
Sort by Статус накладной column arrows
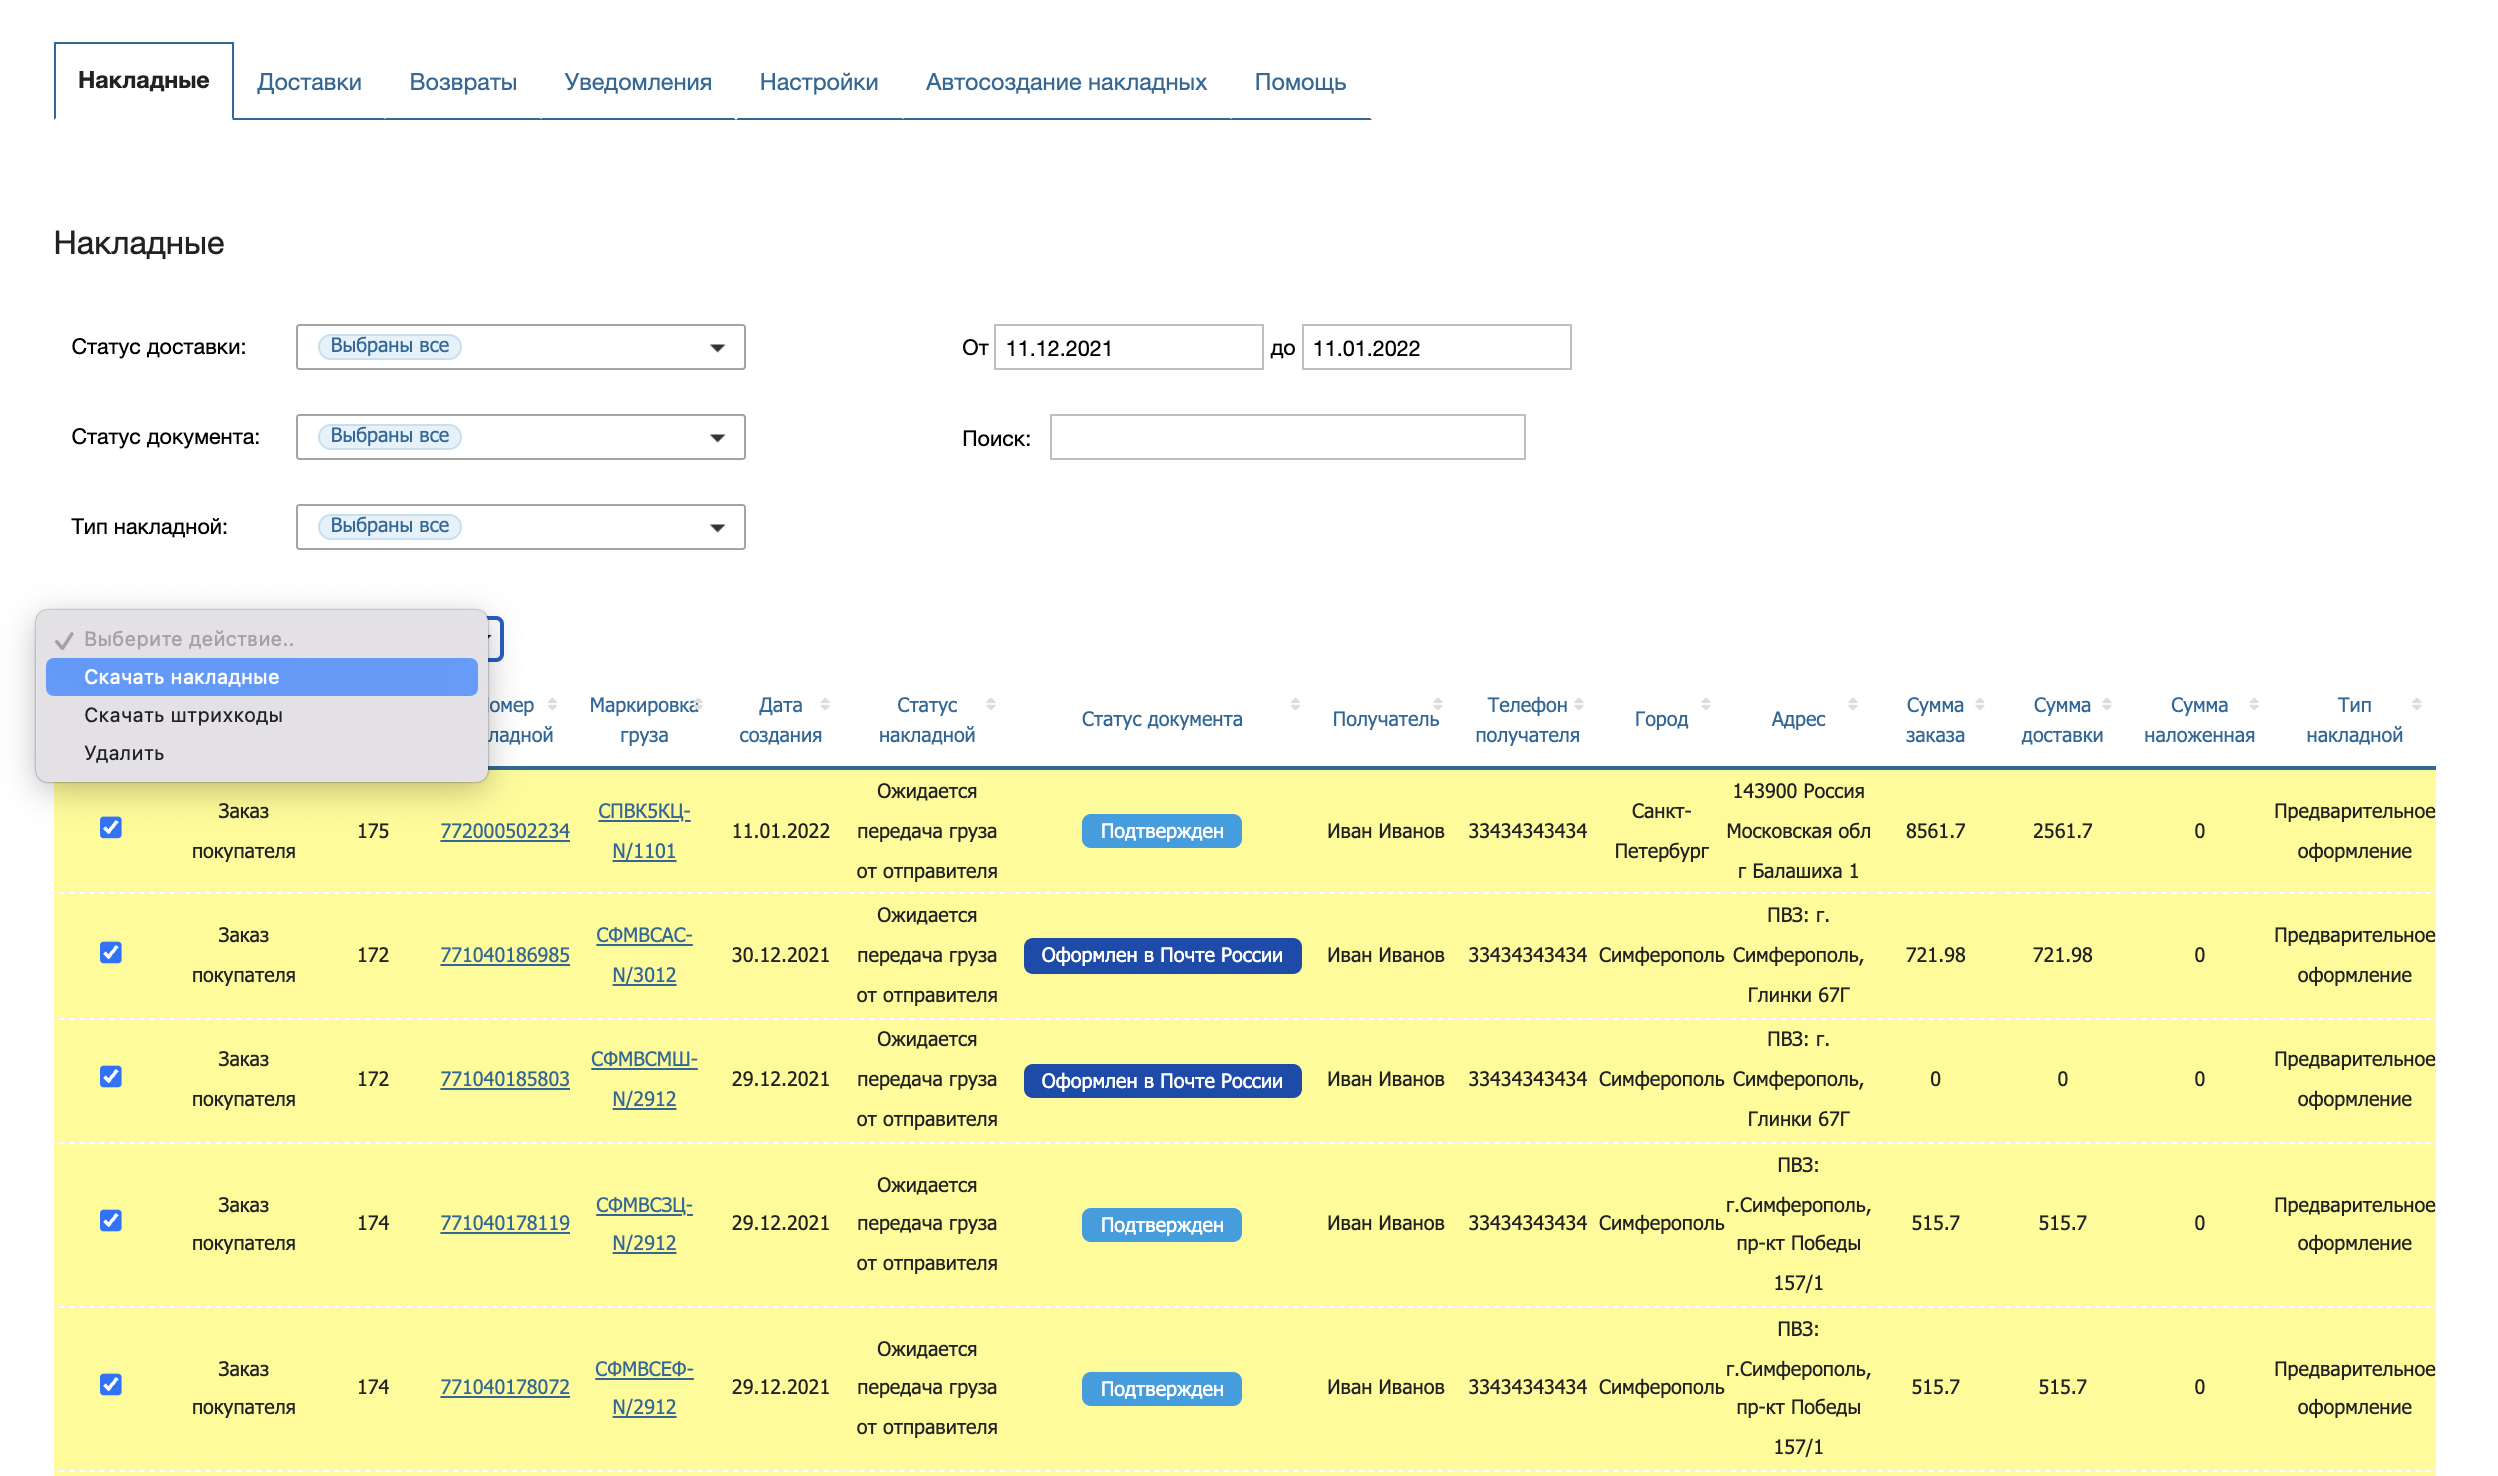(990, 705)
